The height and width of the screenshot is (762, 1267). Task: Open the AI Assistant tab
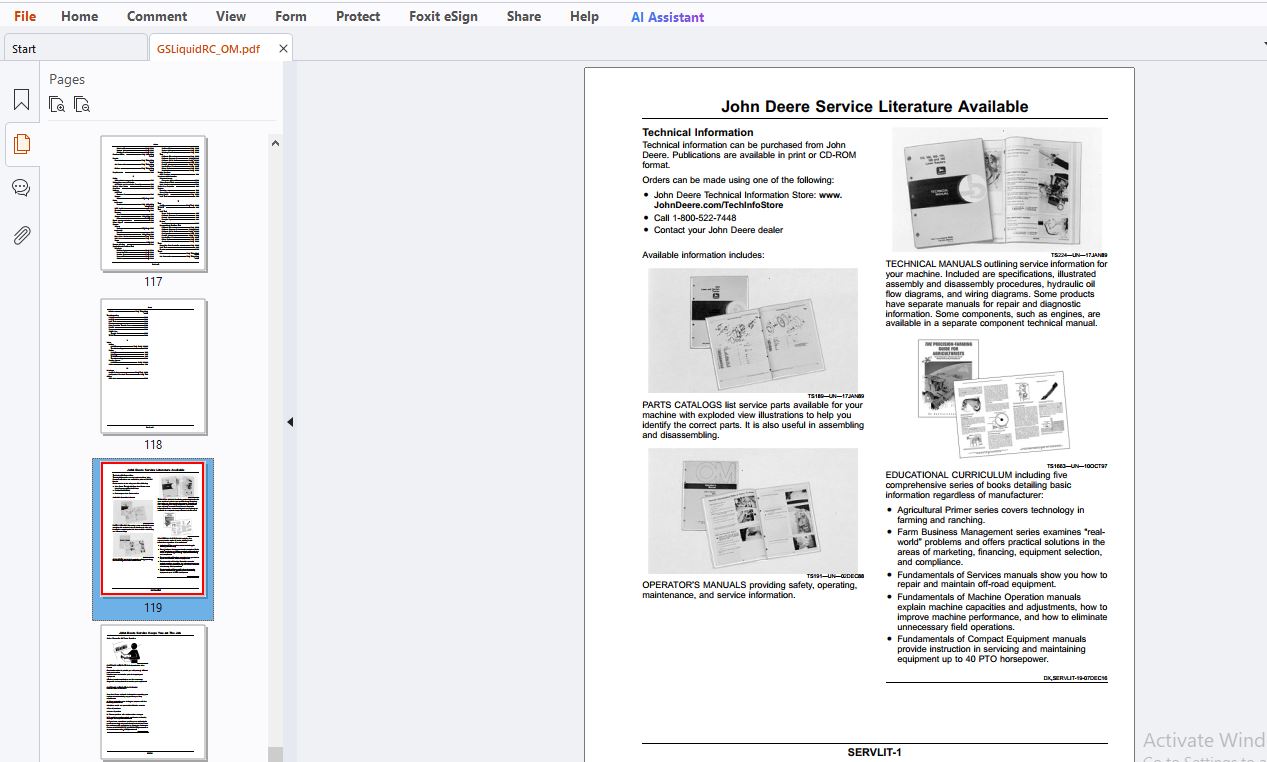tap(667, 17)
